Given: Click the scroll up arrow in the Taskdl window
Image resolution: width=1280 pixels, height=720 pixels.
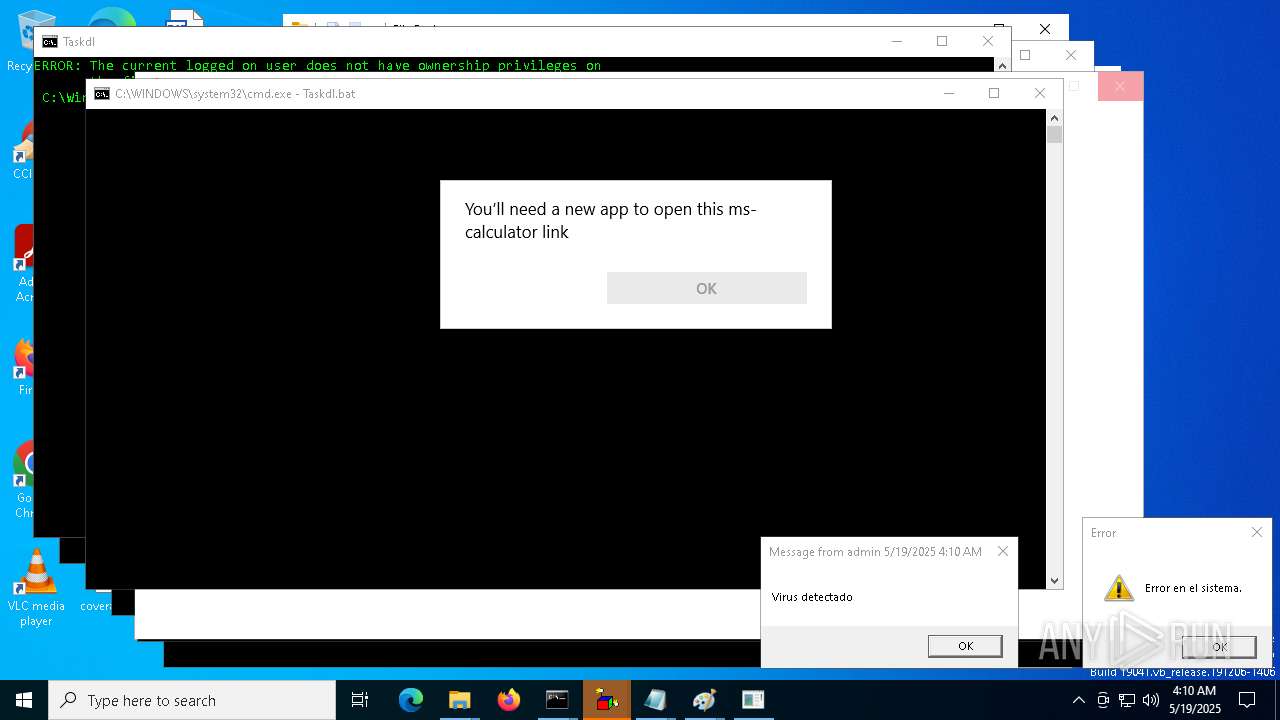Looking at the screenshot, I should [1002, 65].
